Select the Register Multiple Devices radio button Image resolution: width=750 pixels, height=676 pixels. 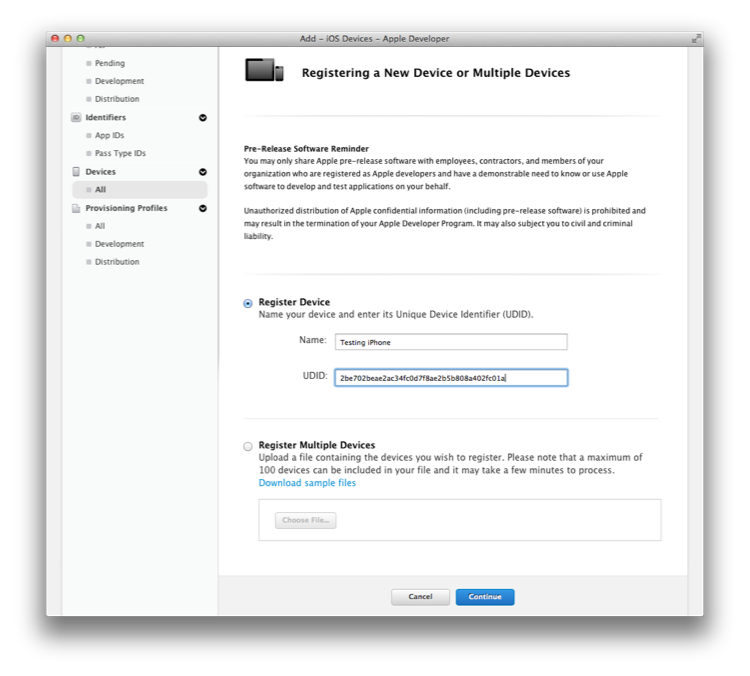(248, 446)
